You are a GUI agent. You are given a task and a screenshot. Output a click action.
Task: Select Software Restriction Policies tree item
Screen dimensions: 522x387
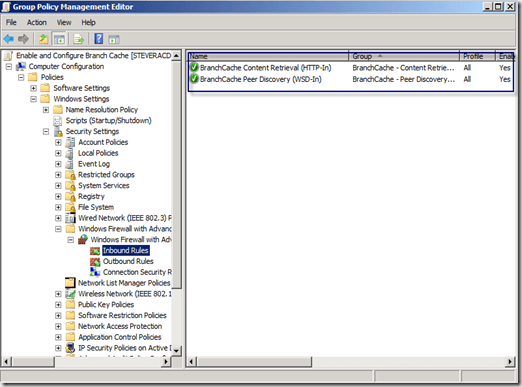tap(122, 315)
